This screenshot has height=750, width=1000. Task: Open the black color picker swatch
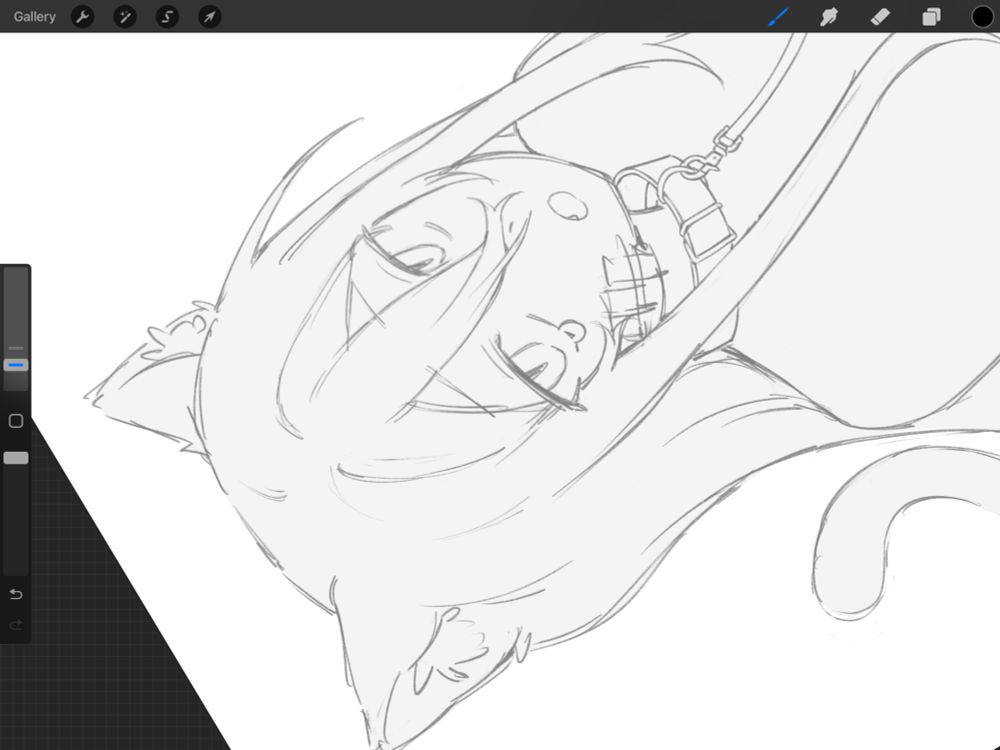[982, 17]
